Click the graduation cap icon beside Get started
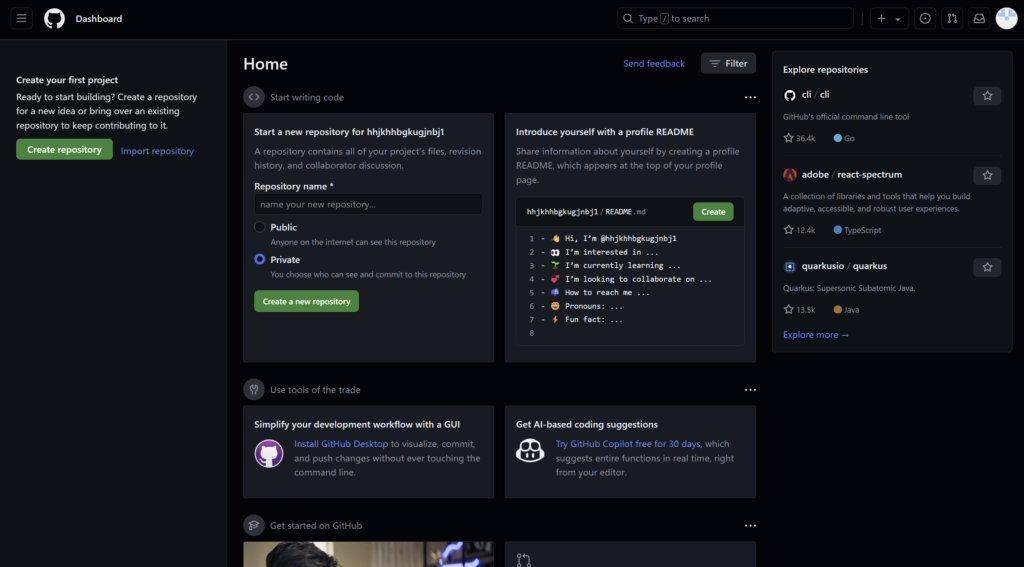The width and height of the screenshot is (1024, 567). click(254, 525)
